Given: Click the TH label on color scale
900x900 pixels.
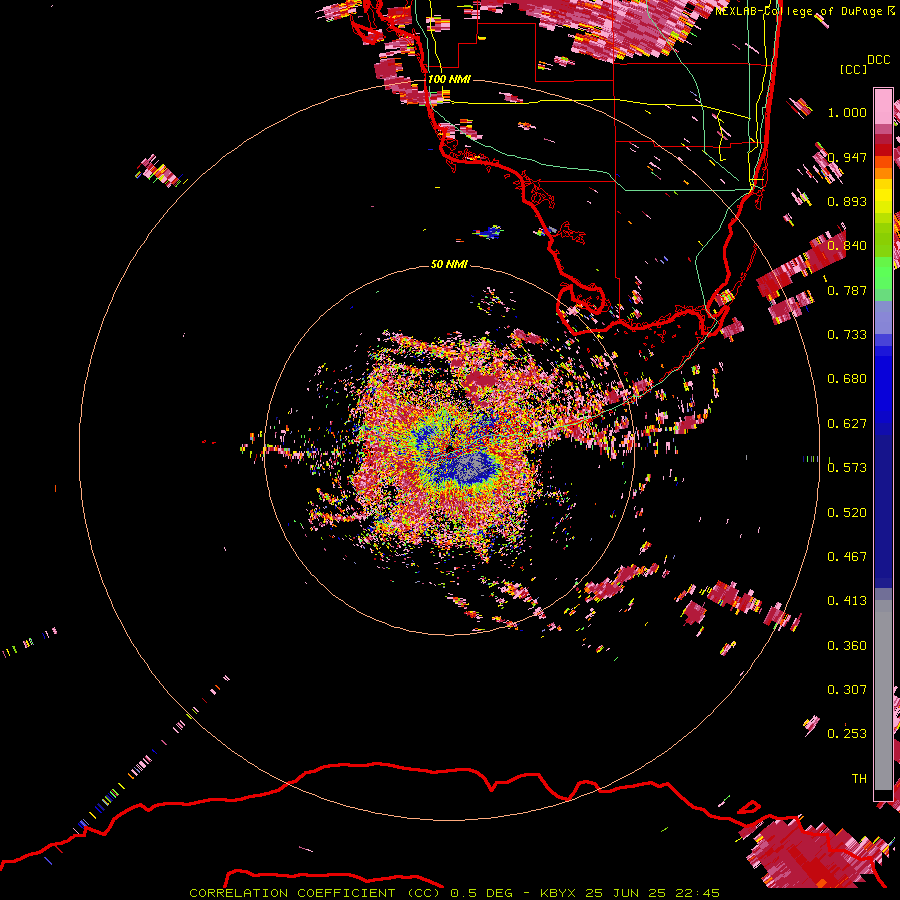Looking at the screenshot, I should click(x=859, y=778).
